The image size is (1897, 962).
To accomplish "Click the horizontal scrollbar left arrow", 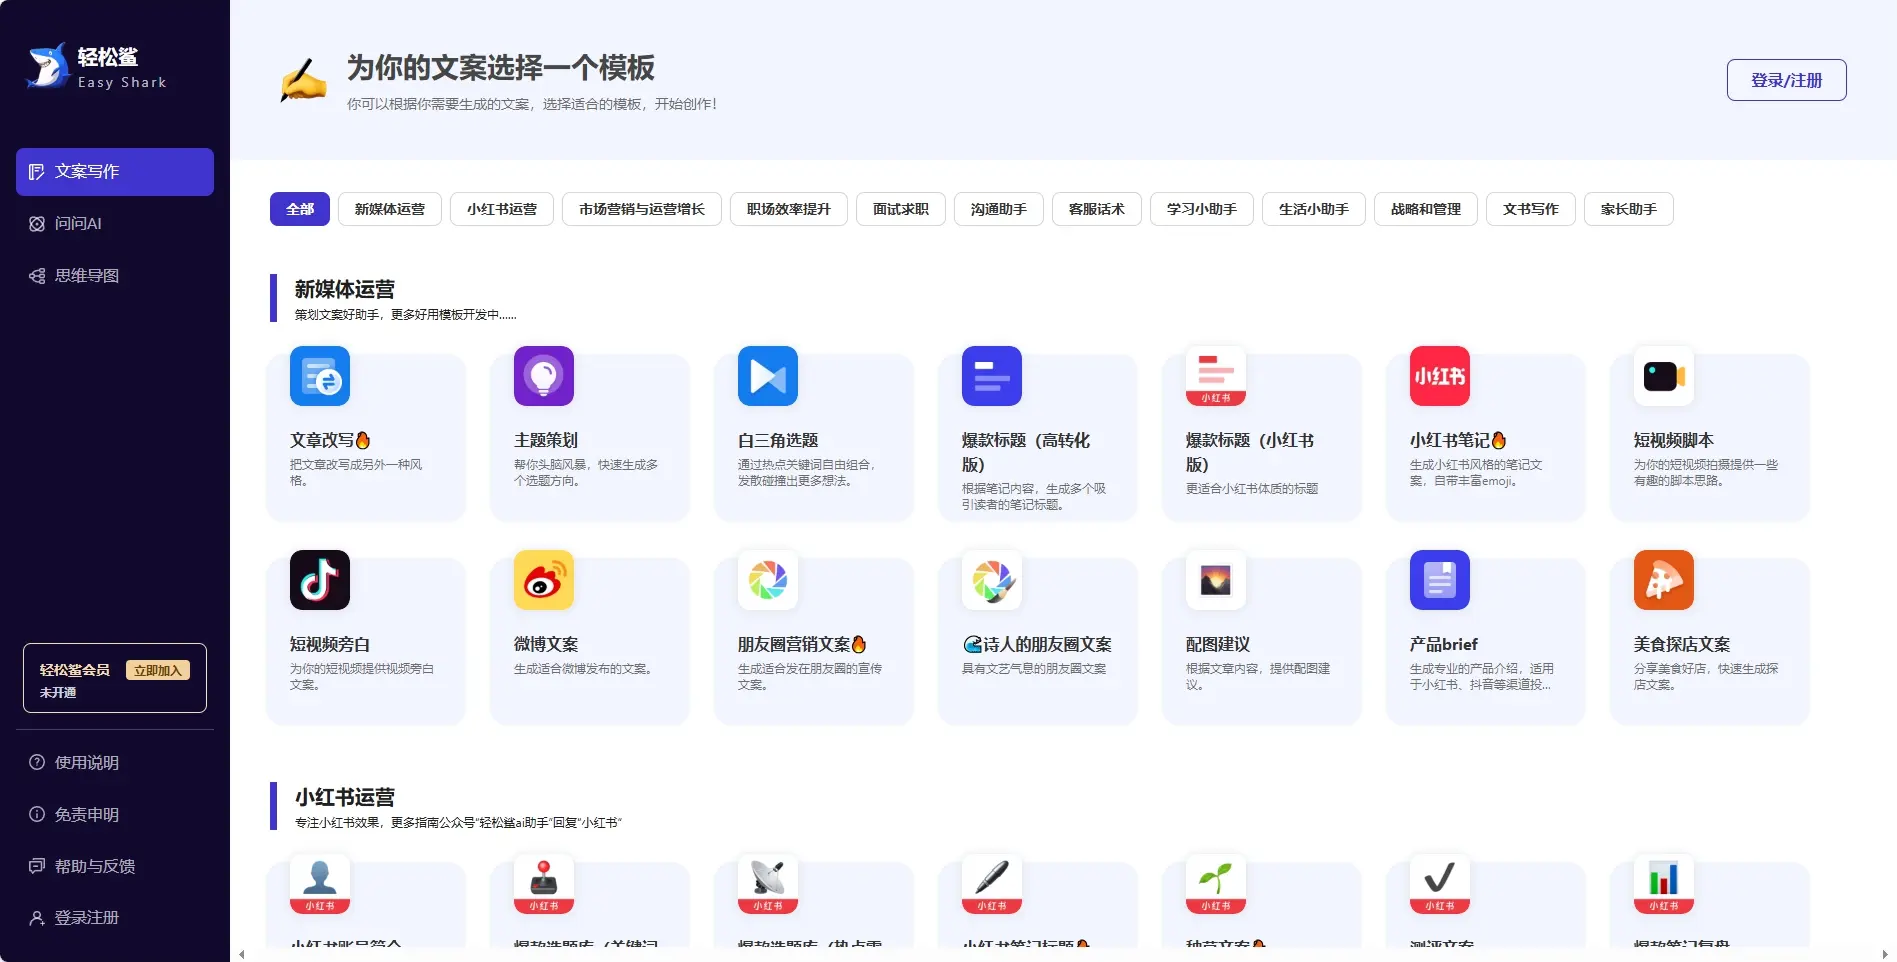I will [241, 955].
